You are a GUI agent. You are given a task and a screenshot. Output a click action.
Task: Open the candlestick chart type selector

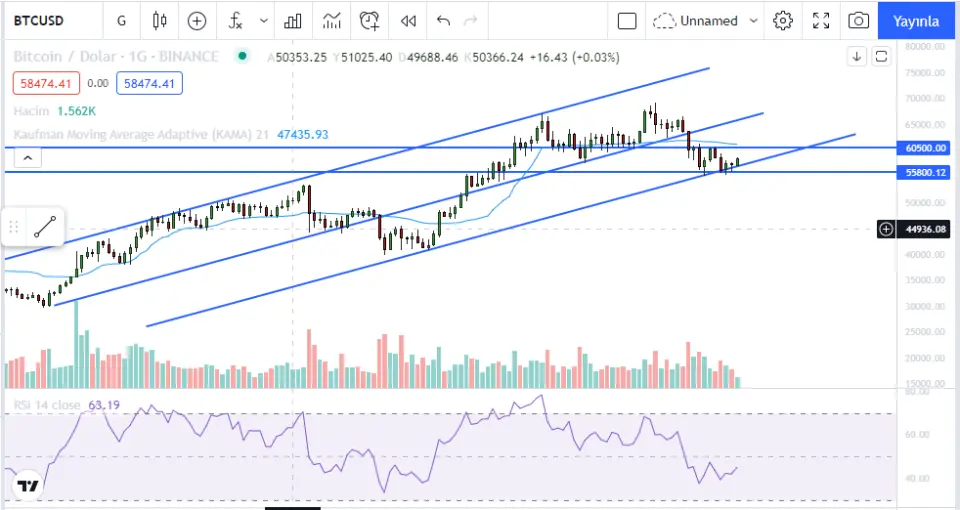coord(160,20)
